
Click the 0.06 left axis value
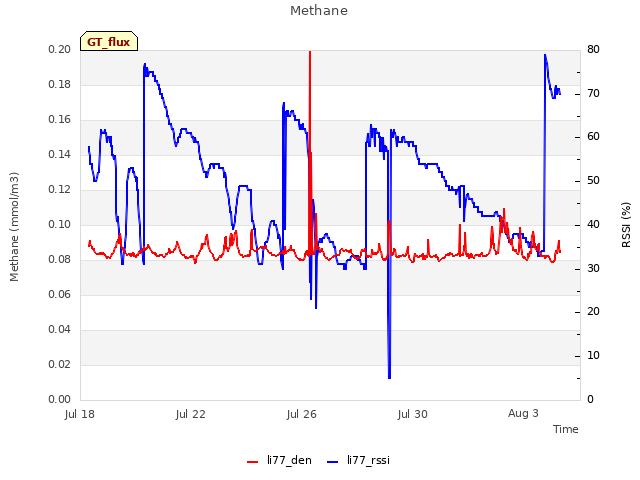[60, 295]
